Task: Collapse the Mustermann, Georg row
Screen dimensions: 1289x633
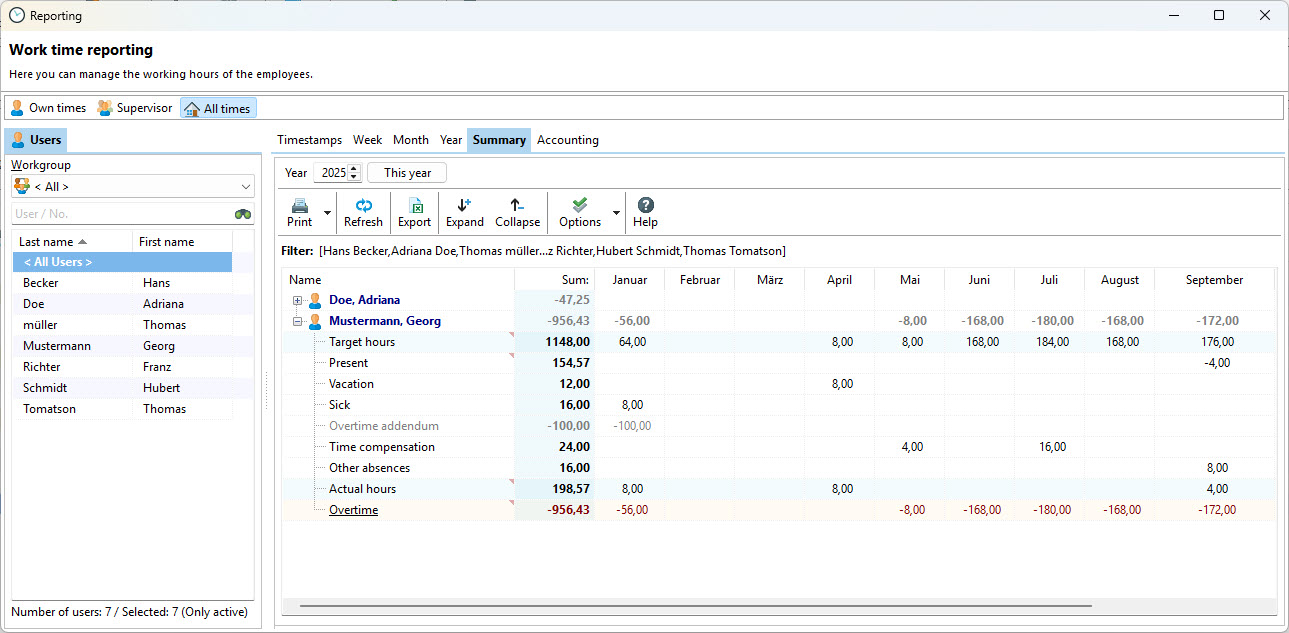Action: tap(297, 321)
